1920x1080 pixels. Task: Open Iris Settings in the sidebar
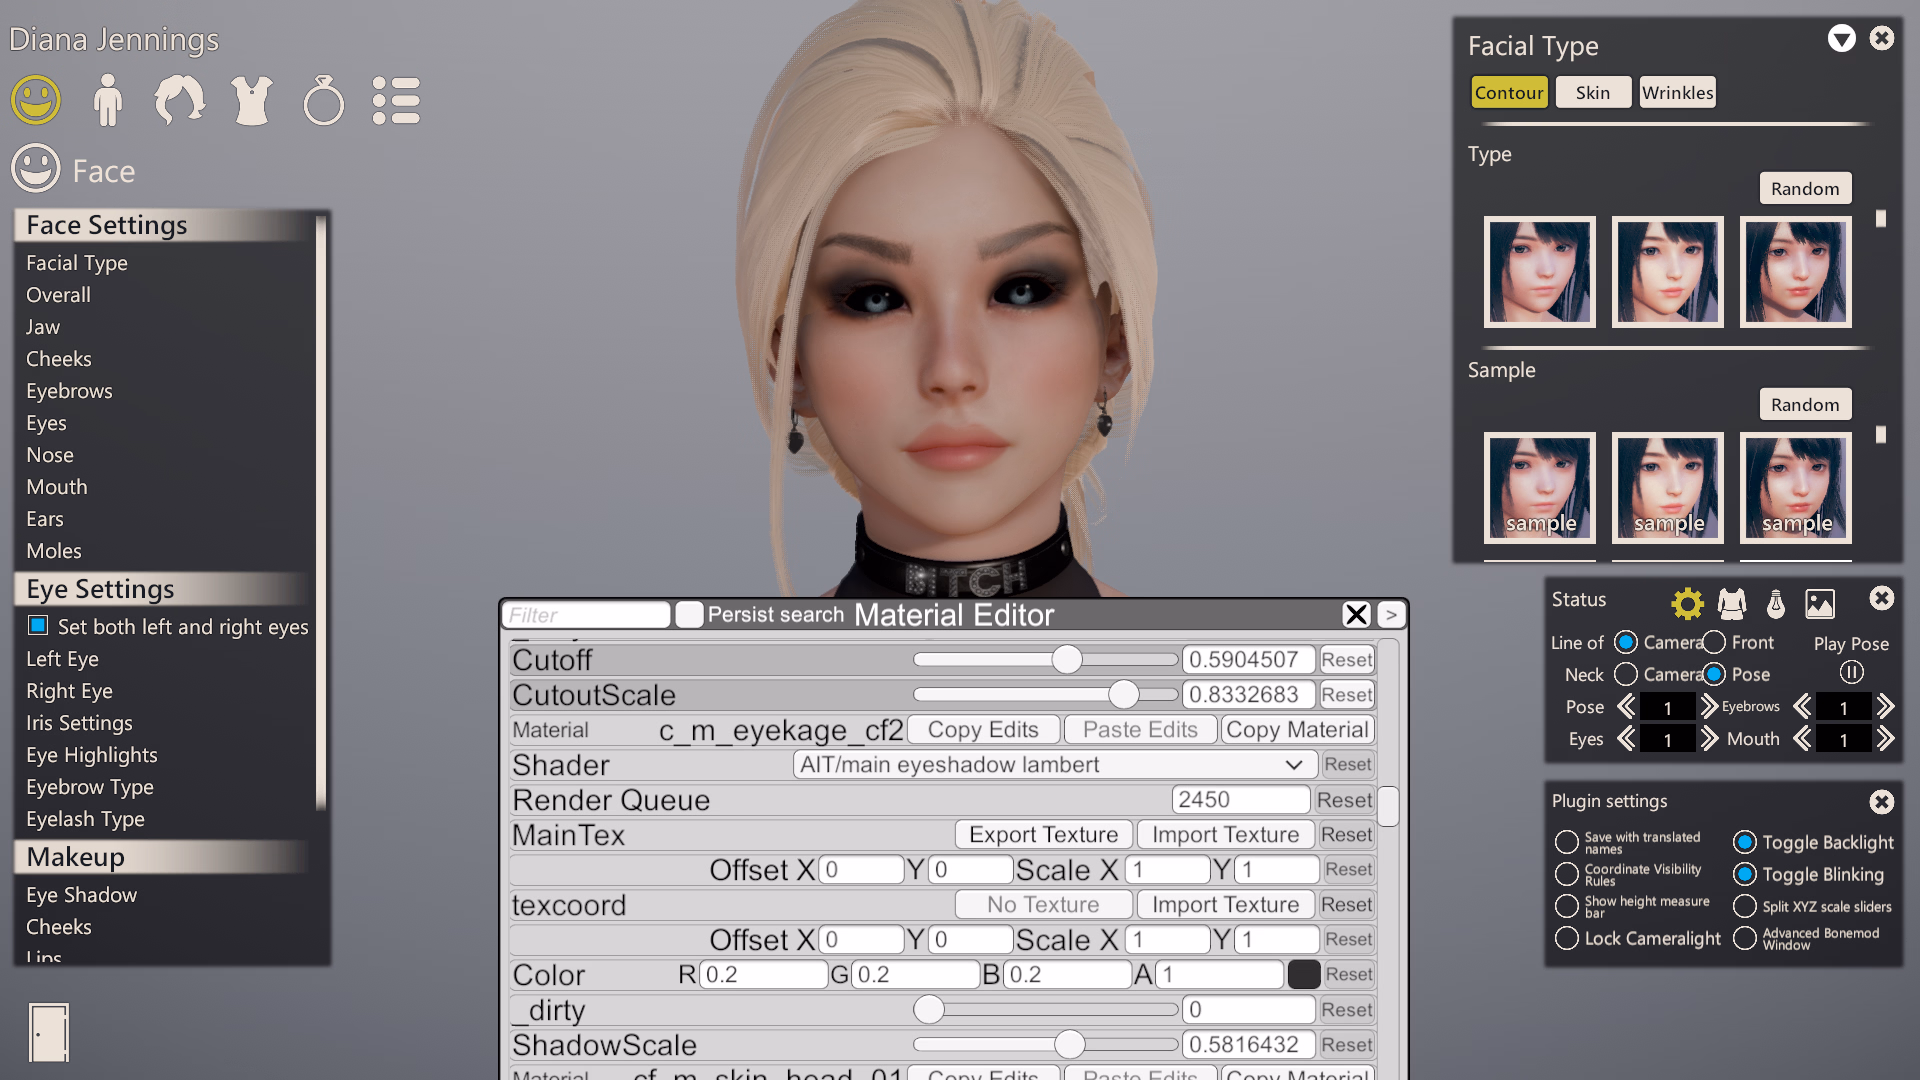click(x=79, y=723)
